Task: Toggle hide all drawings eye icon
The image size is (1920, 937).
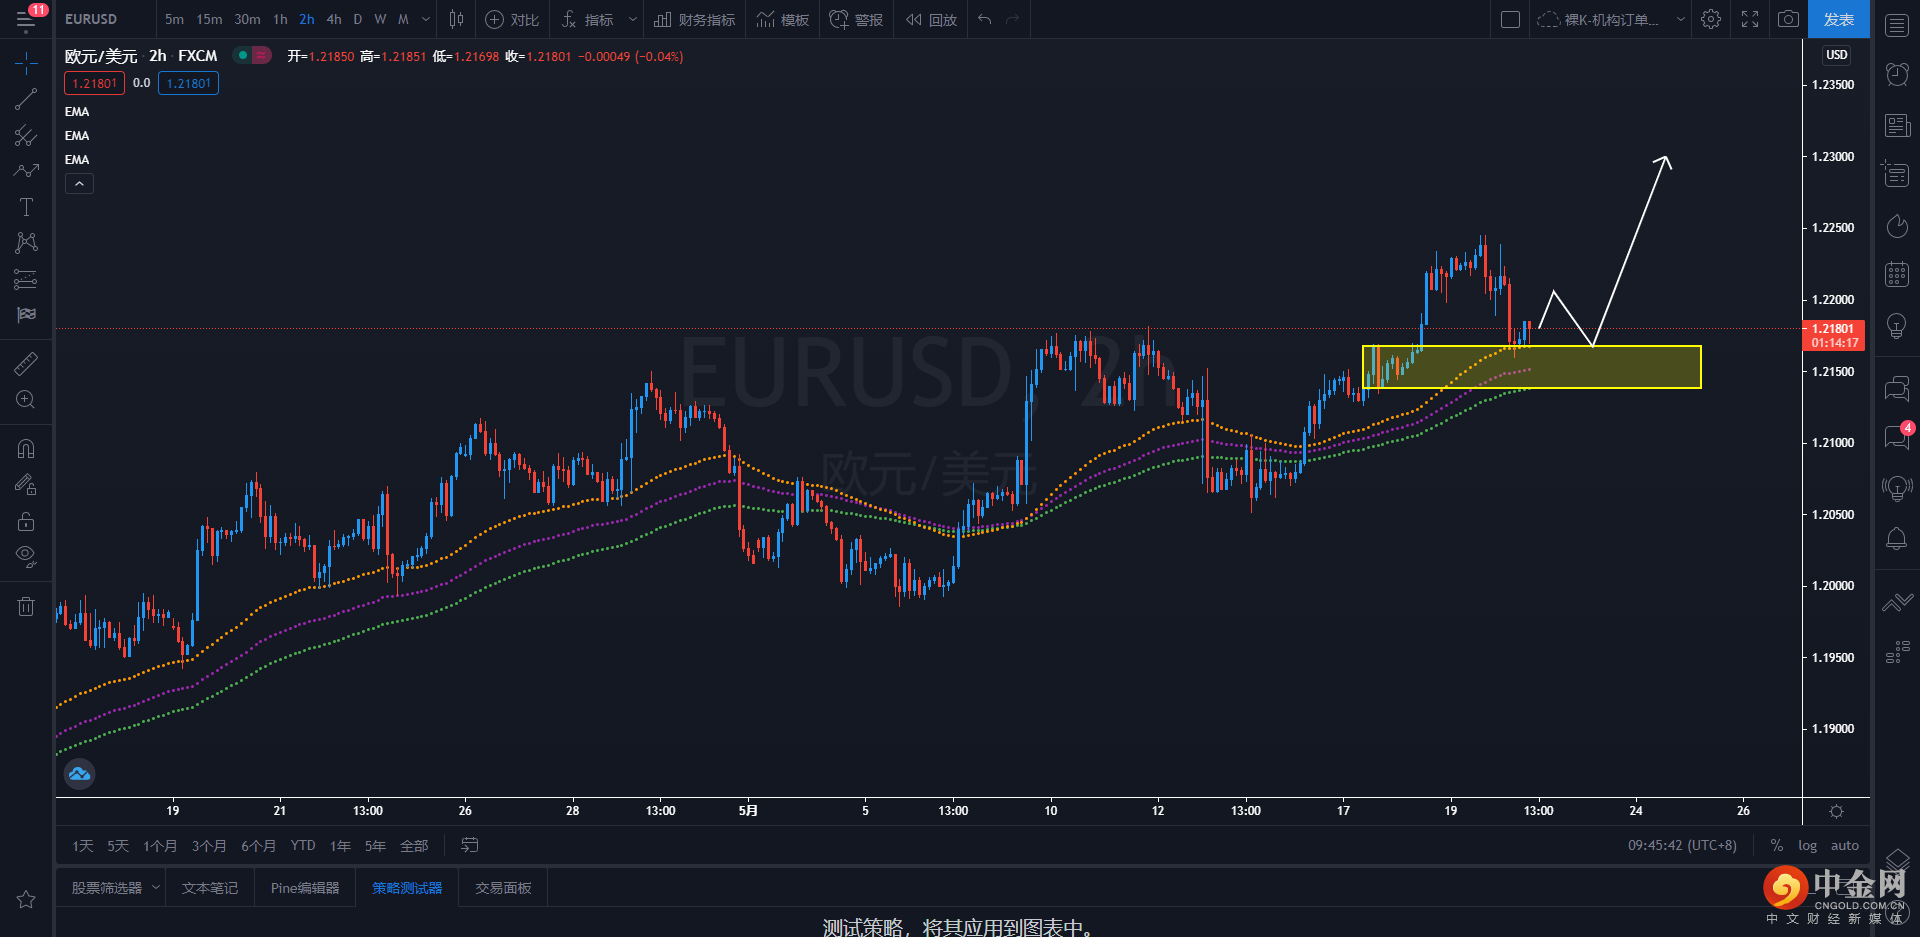Action: [26, 556]
